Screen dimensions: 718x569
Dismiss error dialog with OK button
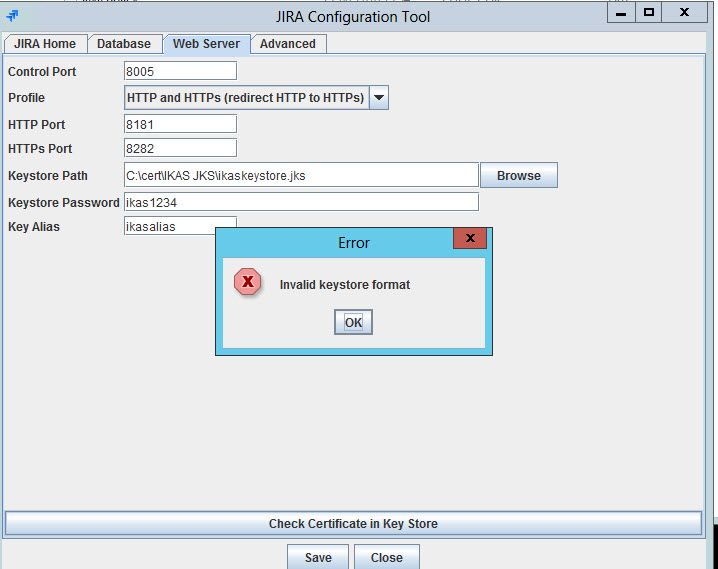point(353,322)
